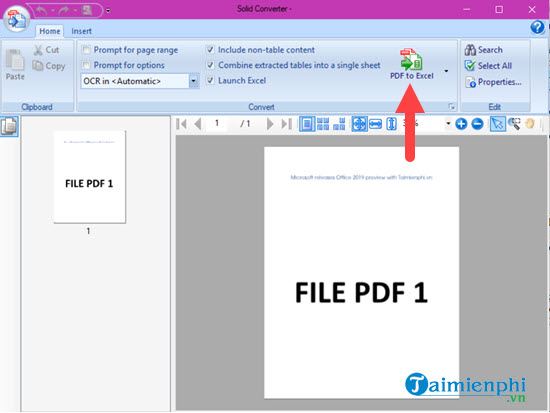Click the blue Zoom Out minus

[x=477, y=124]
